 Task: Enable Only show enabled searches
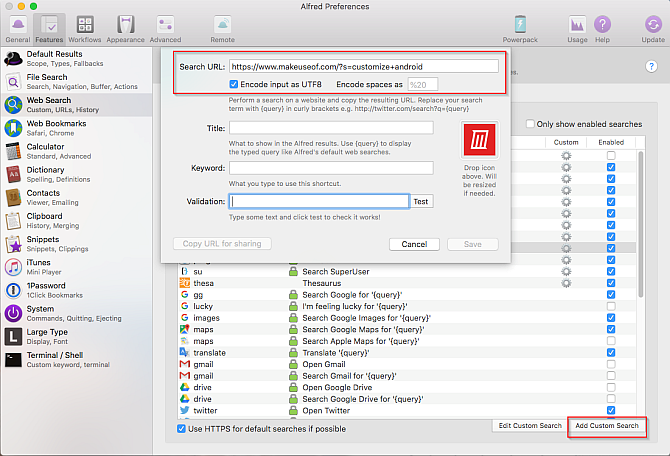[x=530, y=124]
